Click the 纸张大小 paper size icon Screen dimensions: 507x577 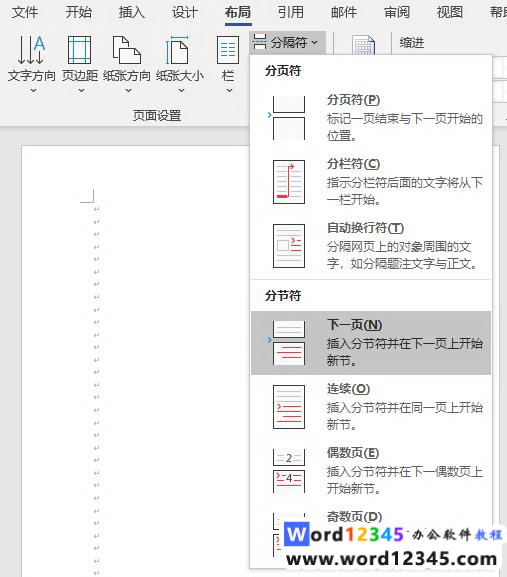click(x=178, y=50)
